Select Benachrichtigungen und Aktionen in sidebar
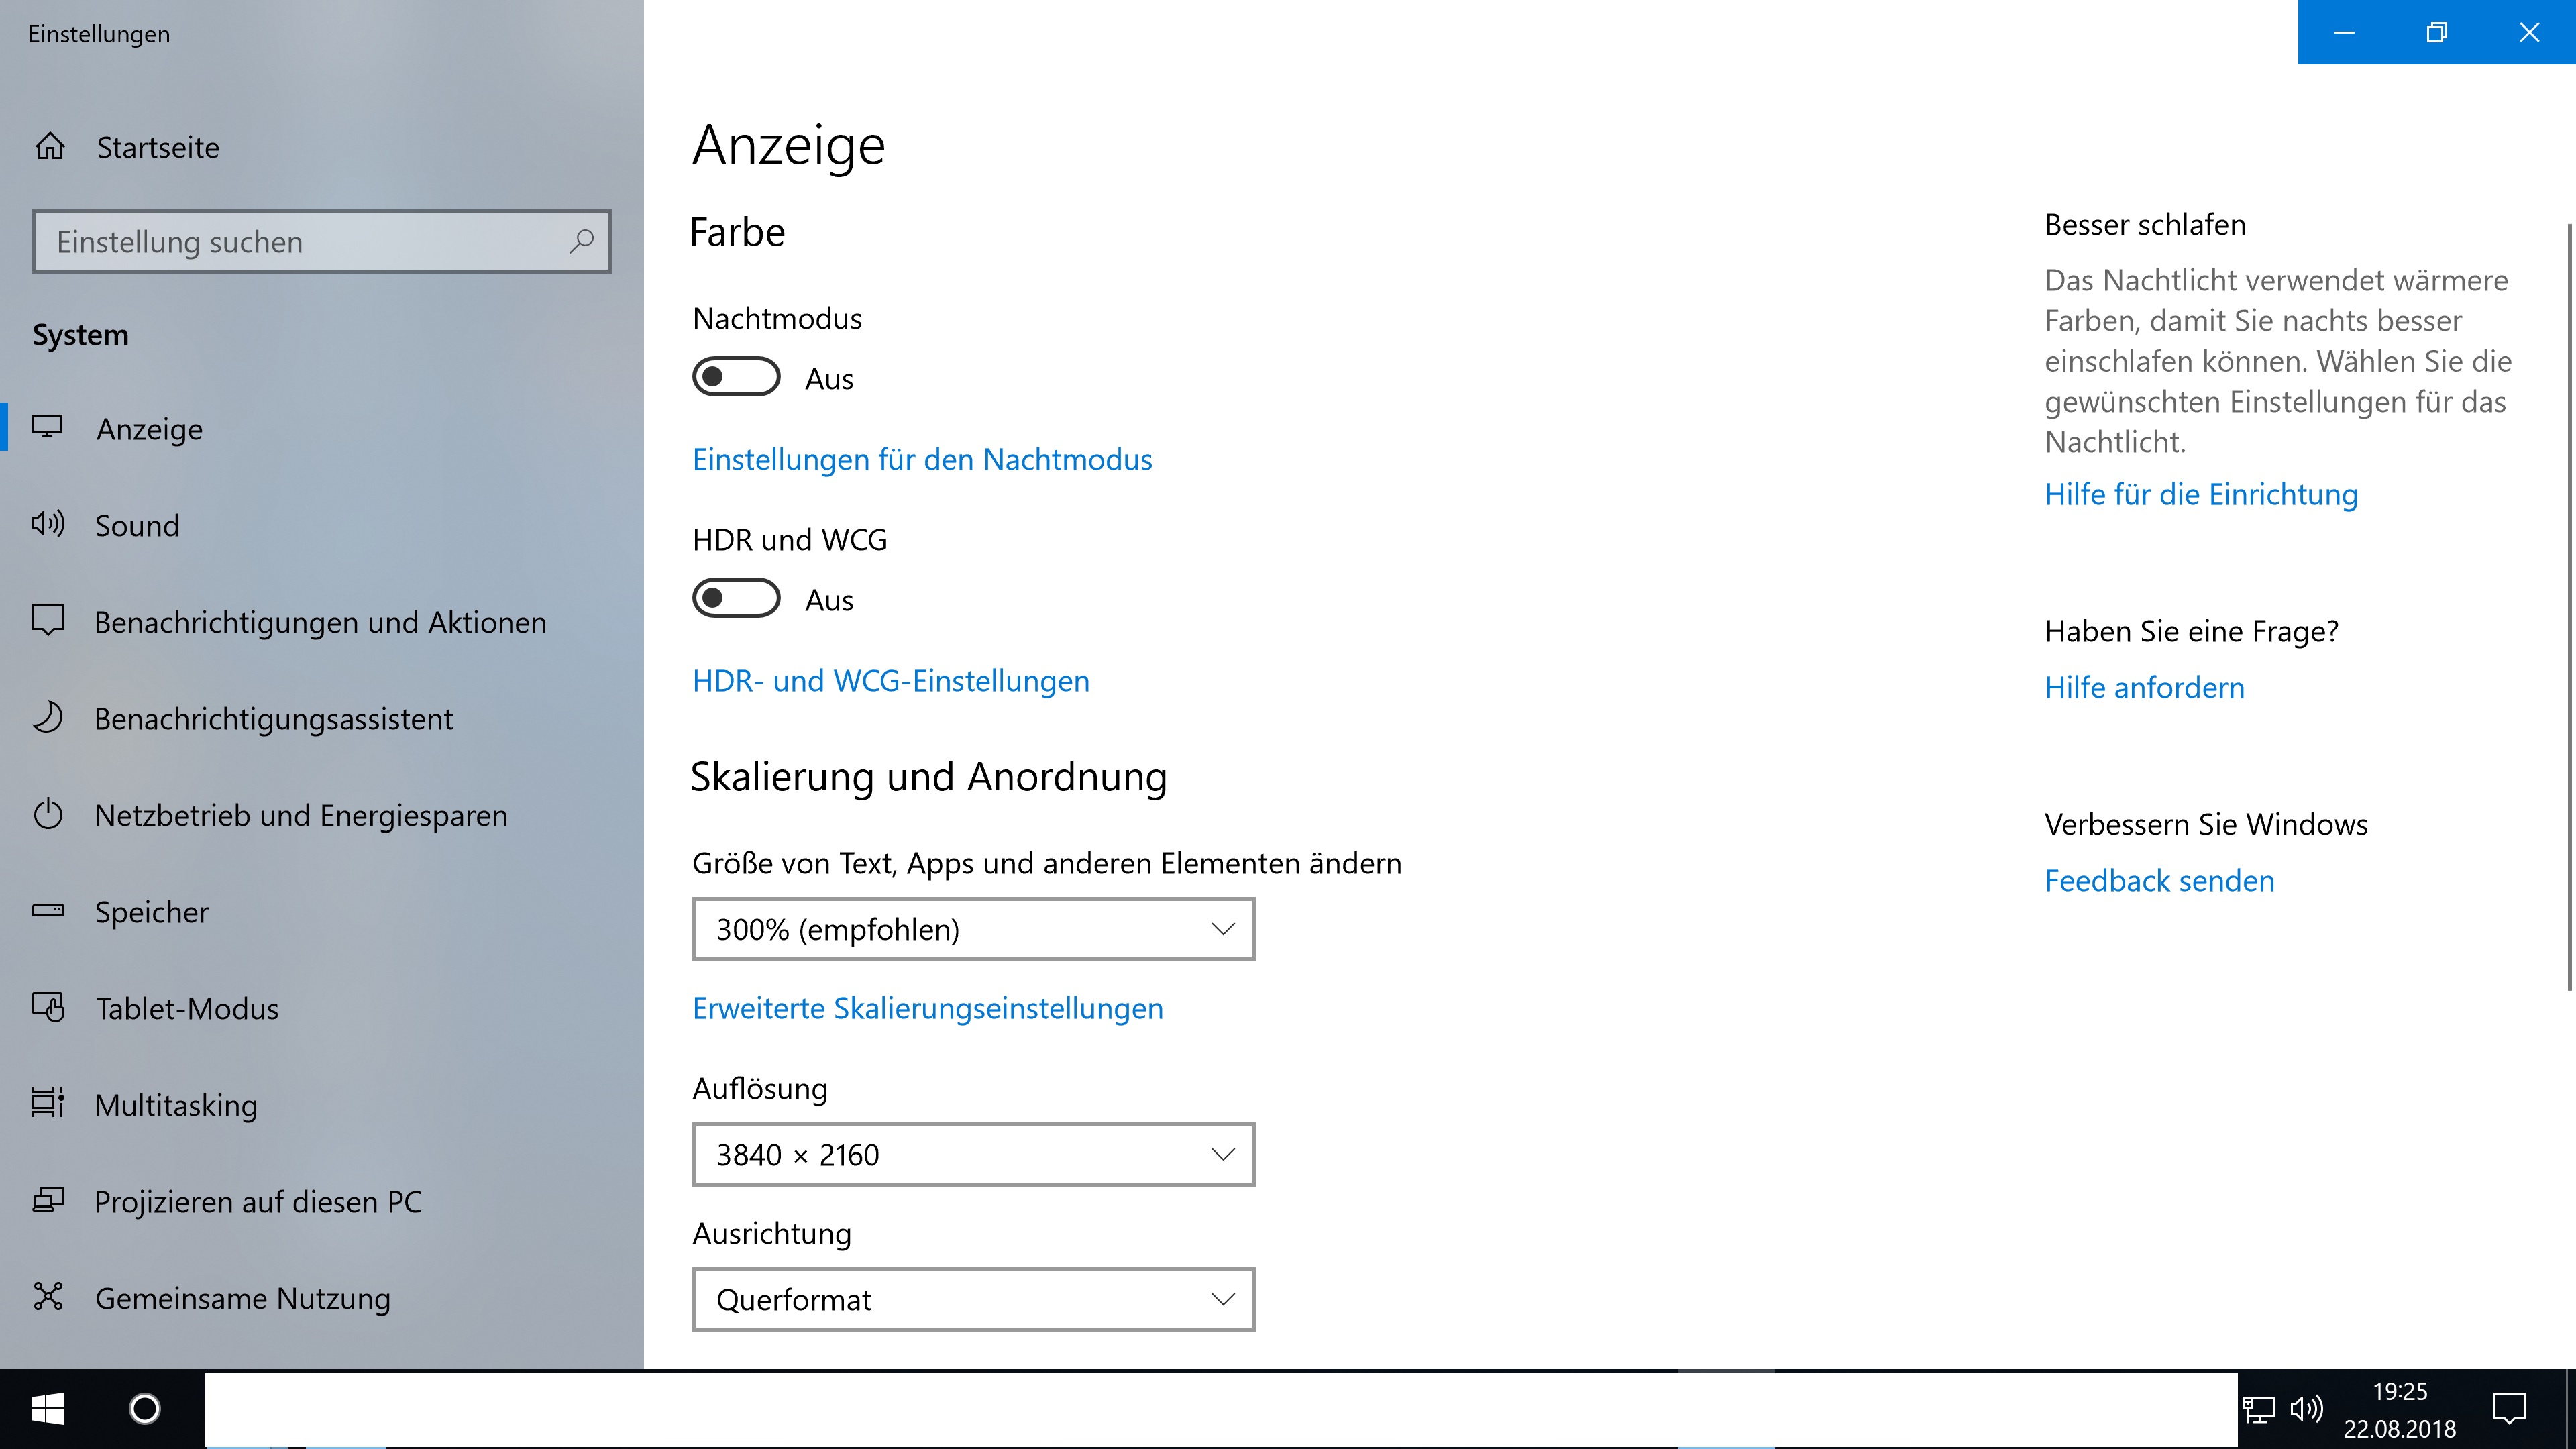2576x1449 pixels. click(x=320, y=622)
